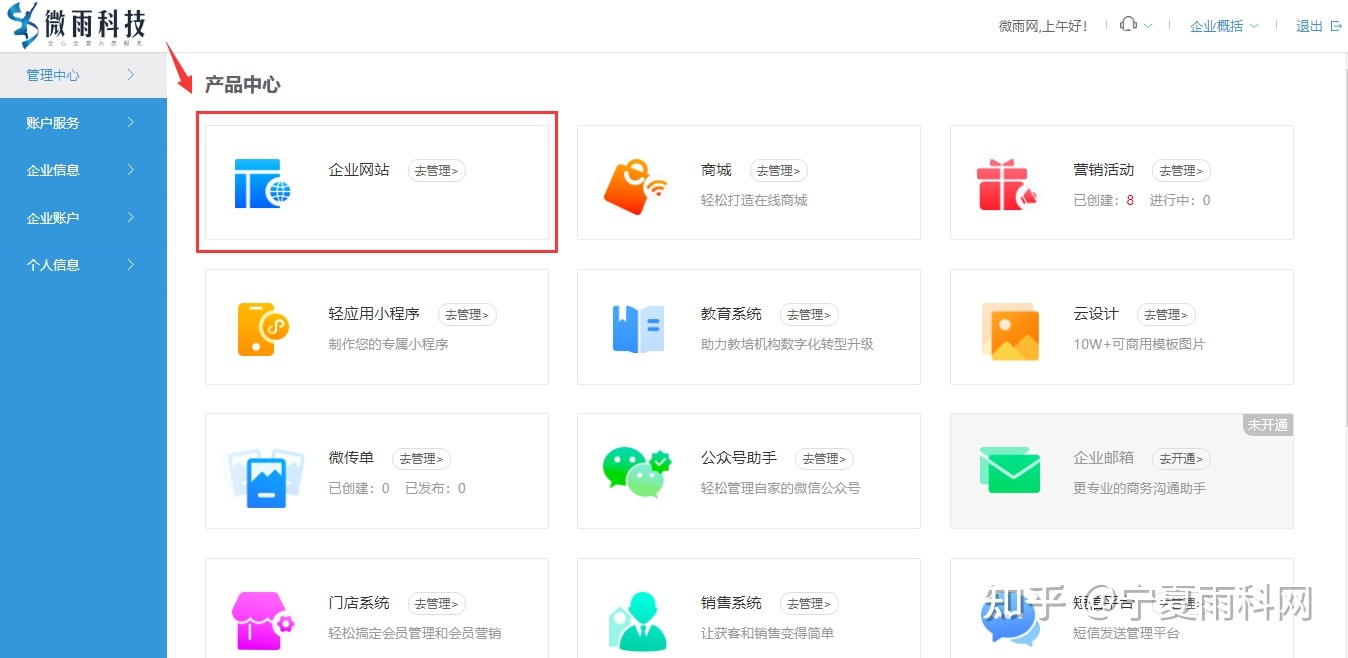
Task: Click 去管理 on the 企业网站 card
Action: click(437, 170)
